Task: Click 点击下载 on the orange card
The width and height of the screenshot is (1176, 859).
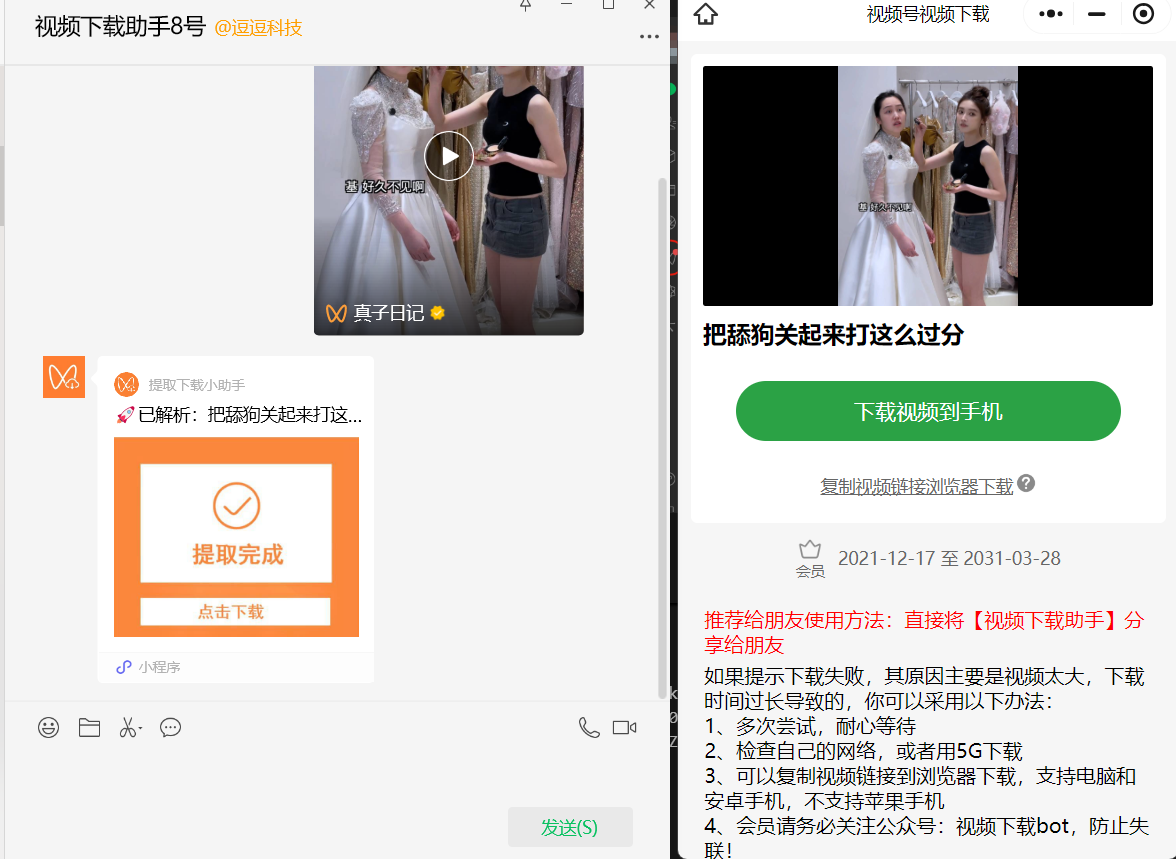Action: click(236, 611)
